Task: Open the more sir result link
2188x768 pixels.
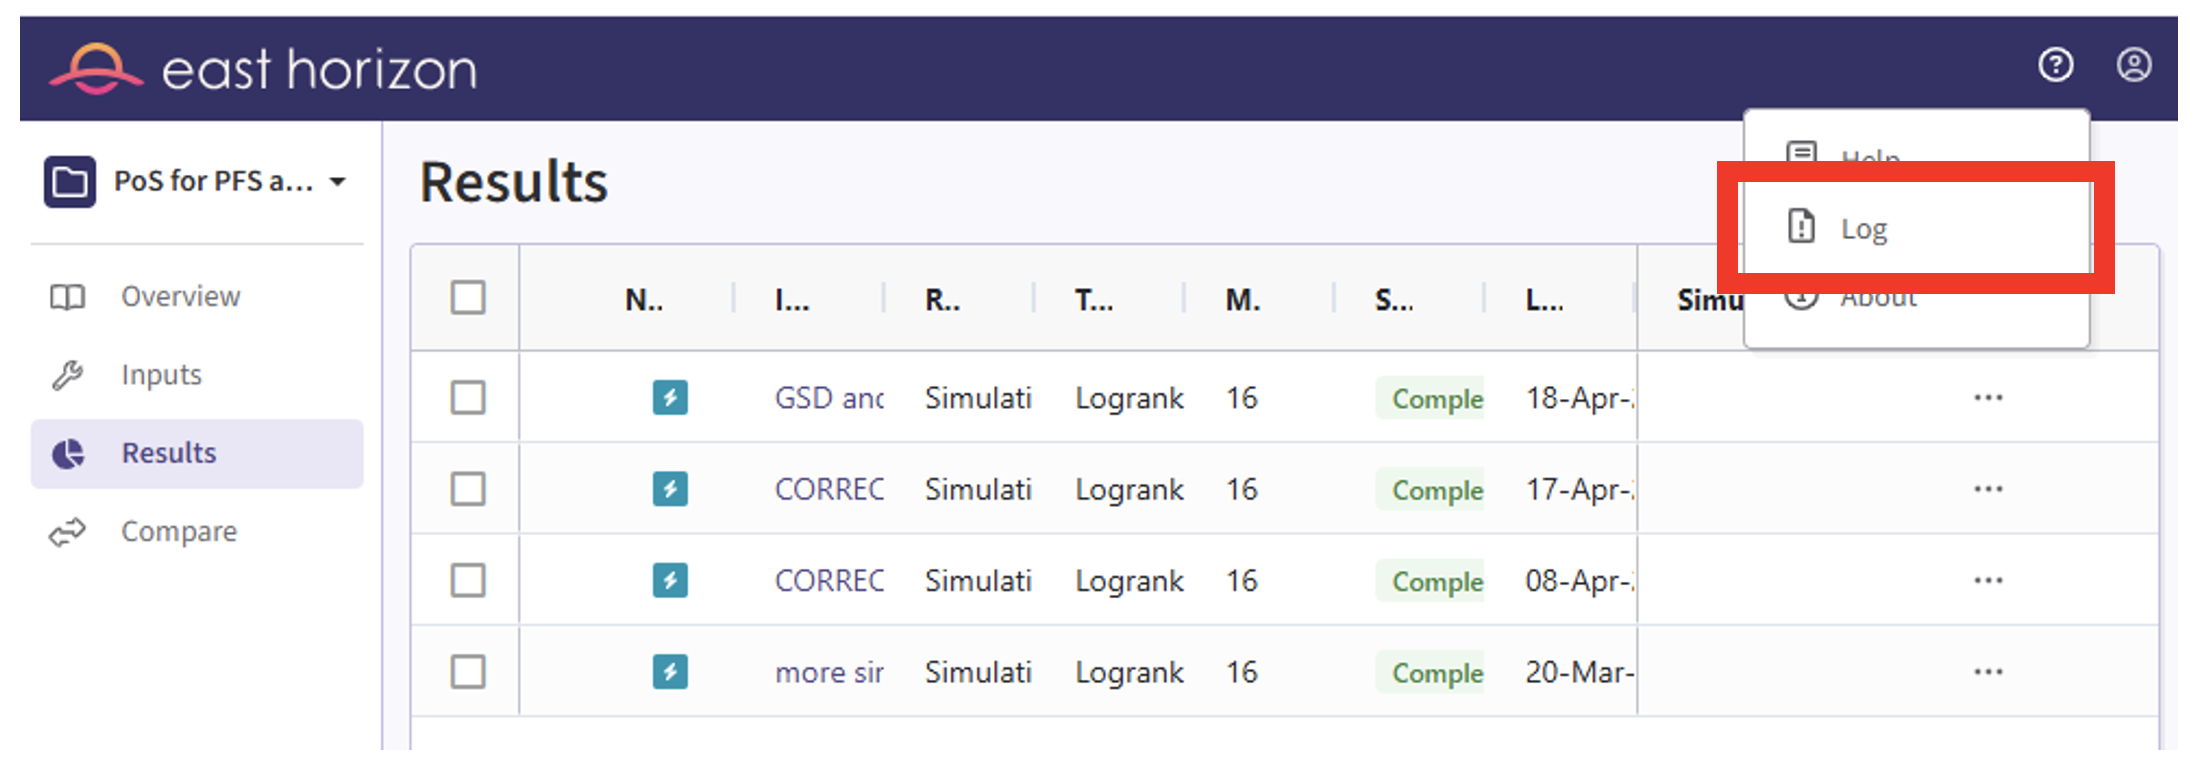Action: [828, 673]
